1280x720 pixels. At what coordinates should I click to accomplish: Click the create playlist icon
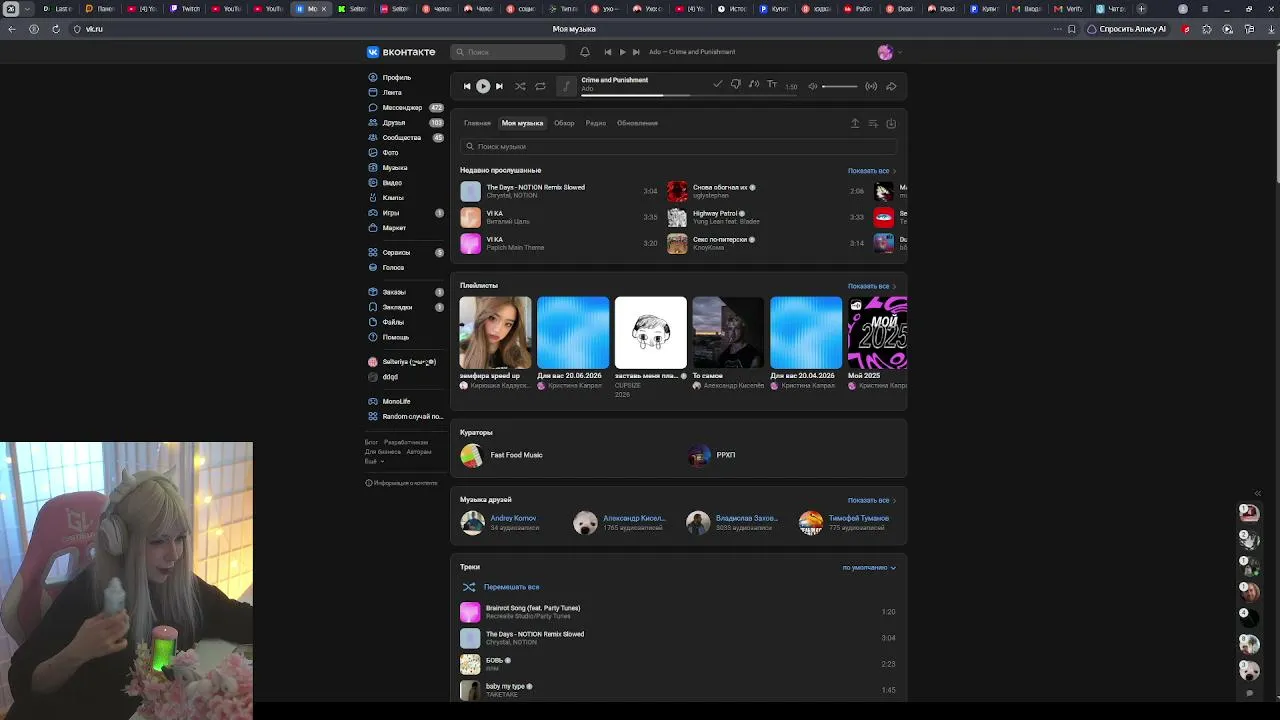pyautogui.click(x=873, y=123)
